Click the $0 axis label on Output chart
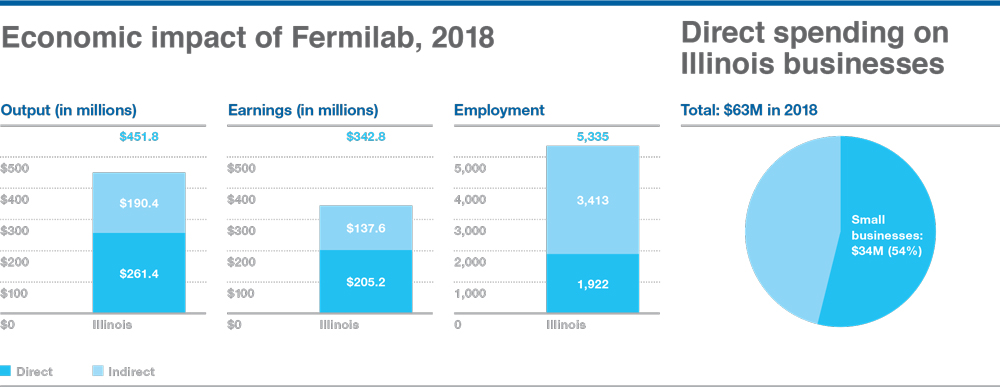 (x=8, y=325)
